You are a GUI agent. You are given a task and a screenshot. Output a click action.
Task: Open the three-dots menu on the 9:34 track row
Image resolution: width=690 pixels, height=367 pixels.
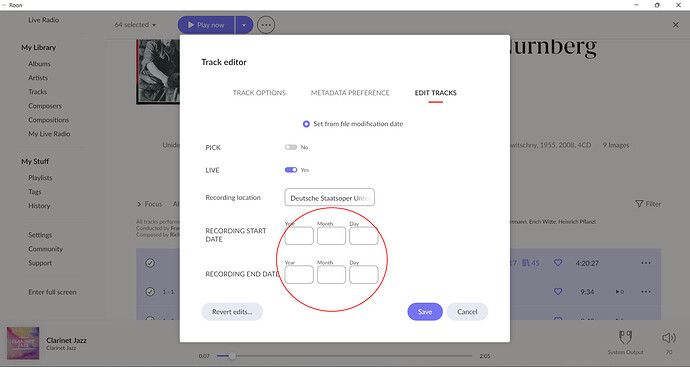646,292
